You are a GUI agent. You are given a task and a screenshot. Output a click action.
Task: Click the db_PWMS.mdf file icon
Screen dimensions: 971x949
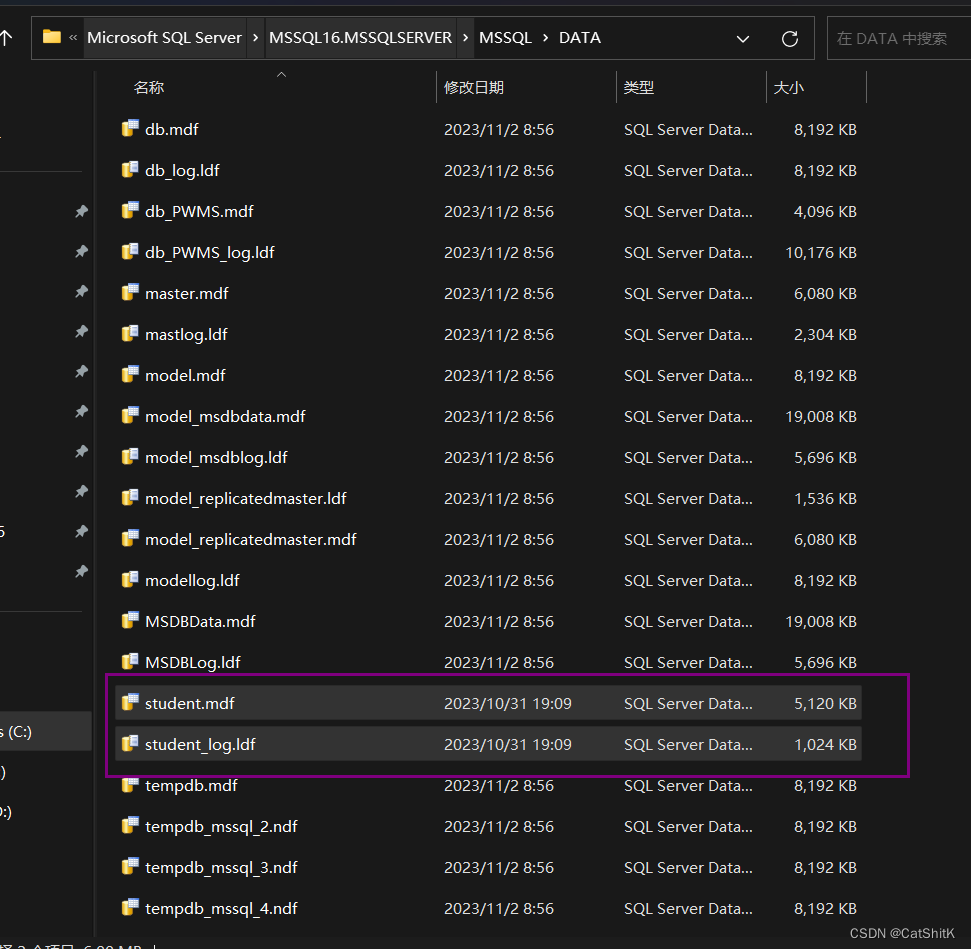coord(130,211)
